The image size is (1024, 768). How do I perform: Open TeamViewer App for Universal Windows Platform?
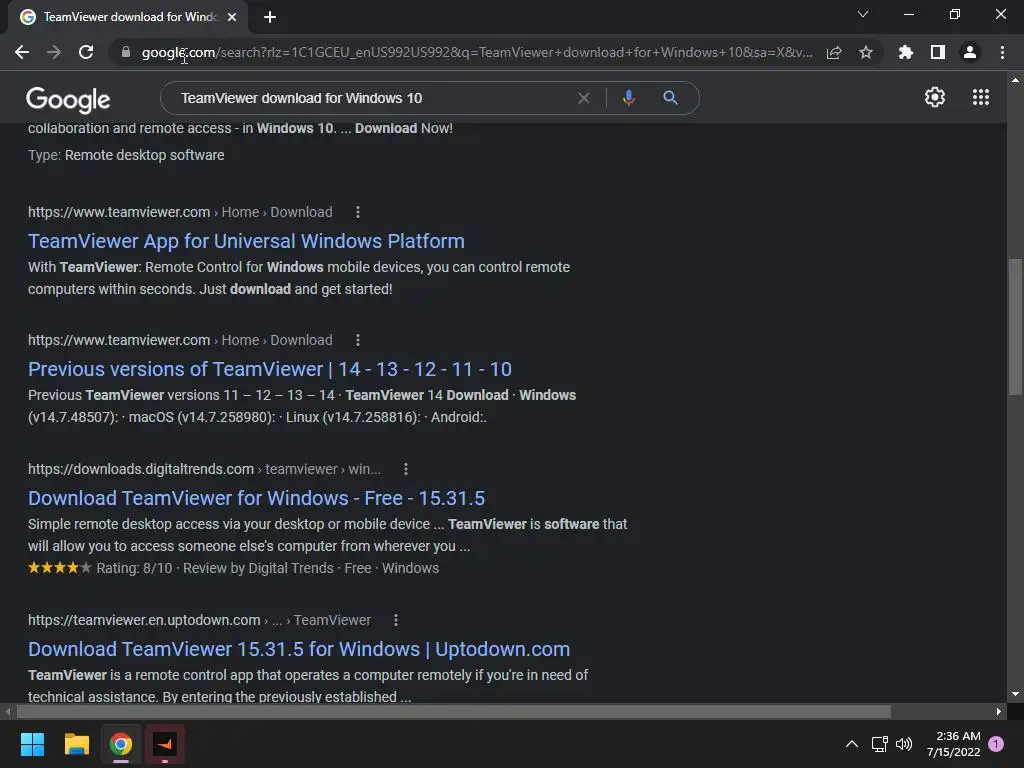(246, 241)
